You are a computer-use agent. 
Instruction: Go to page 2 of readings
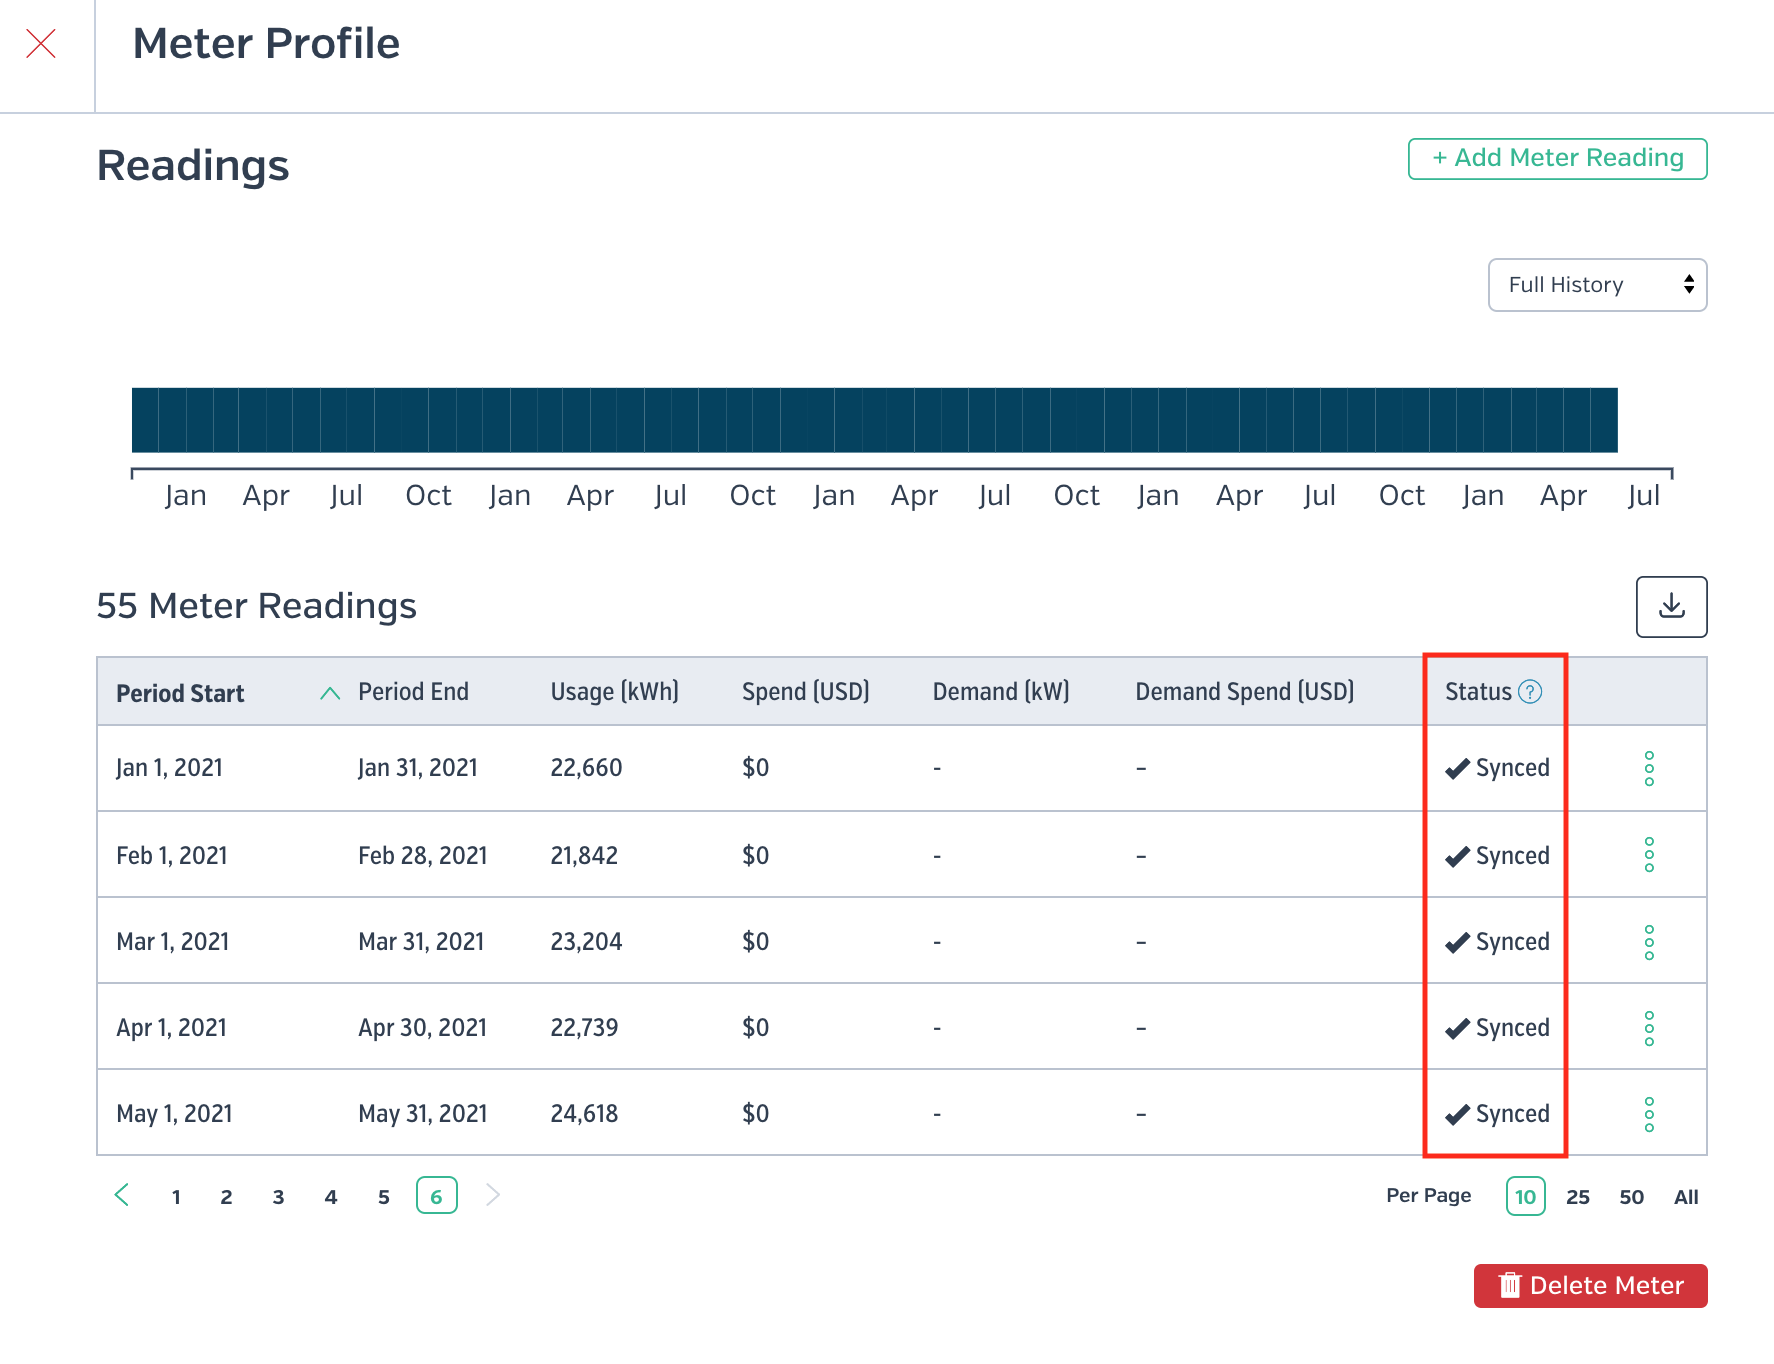[x=227, y=1197]
